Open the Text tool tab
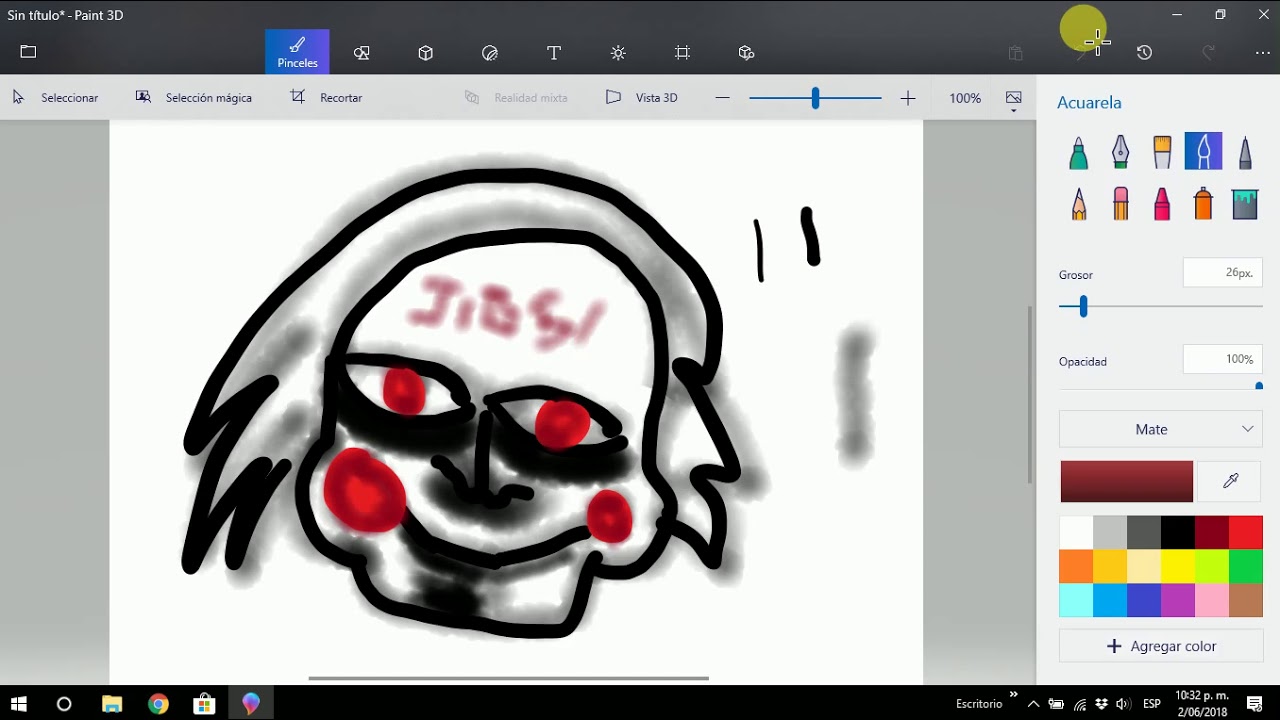This screenshot has height=720, width=1280. click(x=554, y=53)
